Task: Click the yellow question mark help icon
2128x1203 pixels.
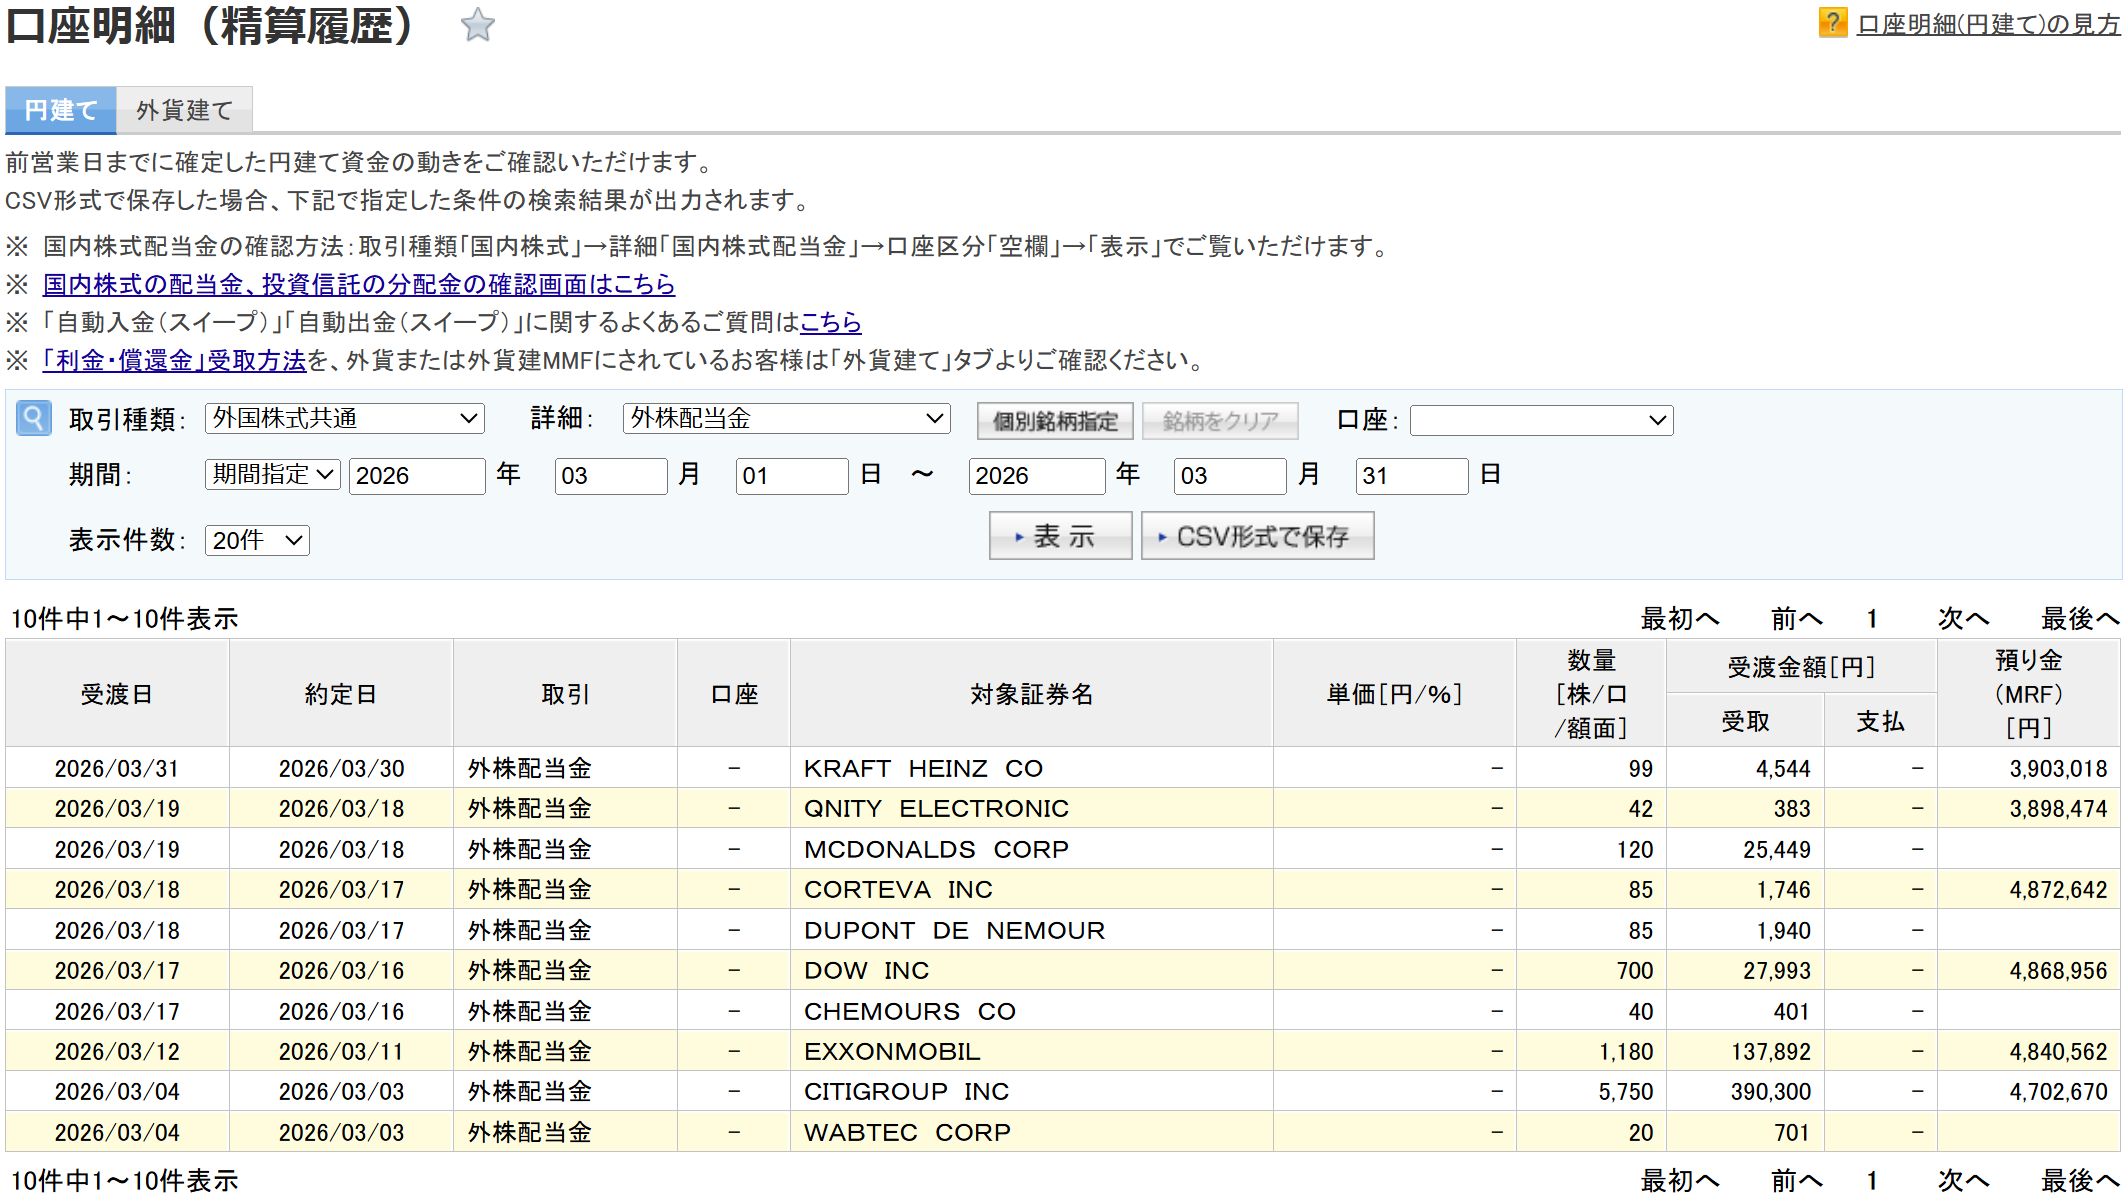Action: pos(1832,22)
